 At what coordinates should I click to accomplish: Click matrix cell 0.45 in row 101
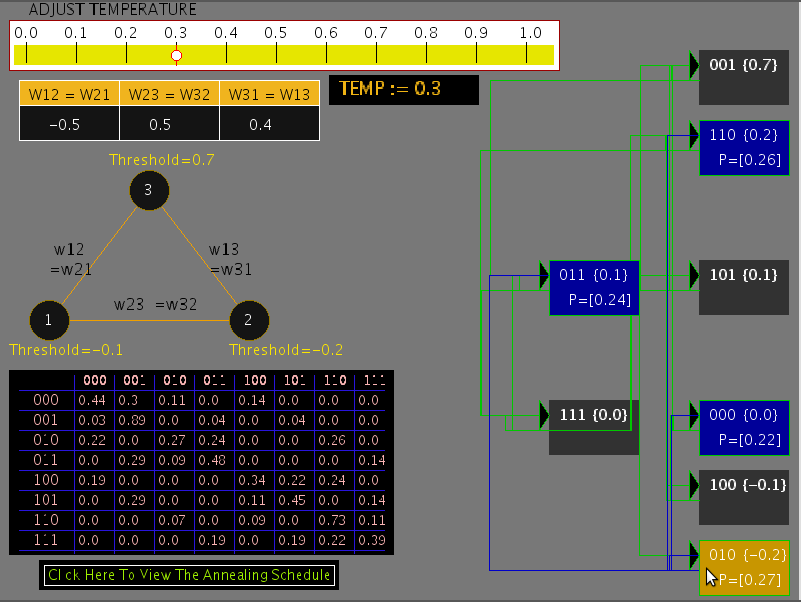coord(292,500)
